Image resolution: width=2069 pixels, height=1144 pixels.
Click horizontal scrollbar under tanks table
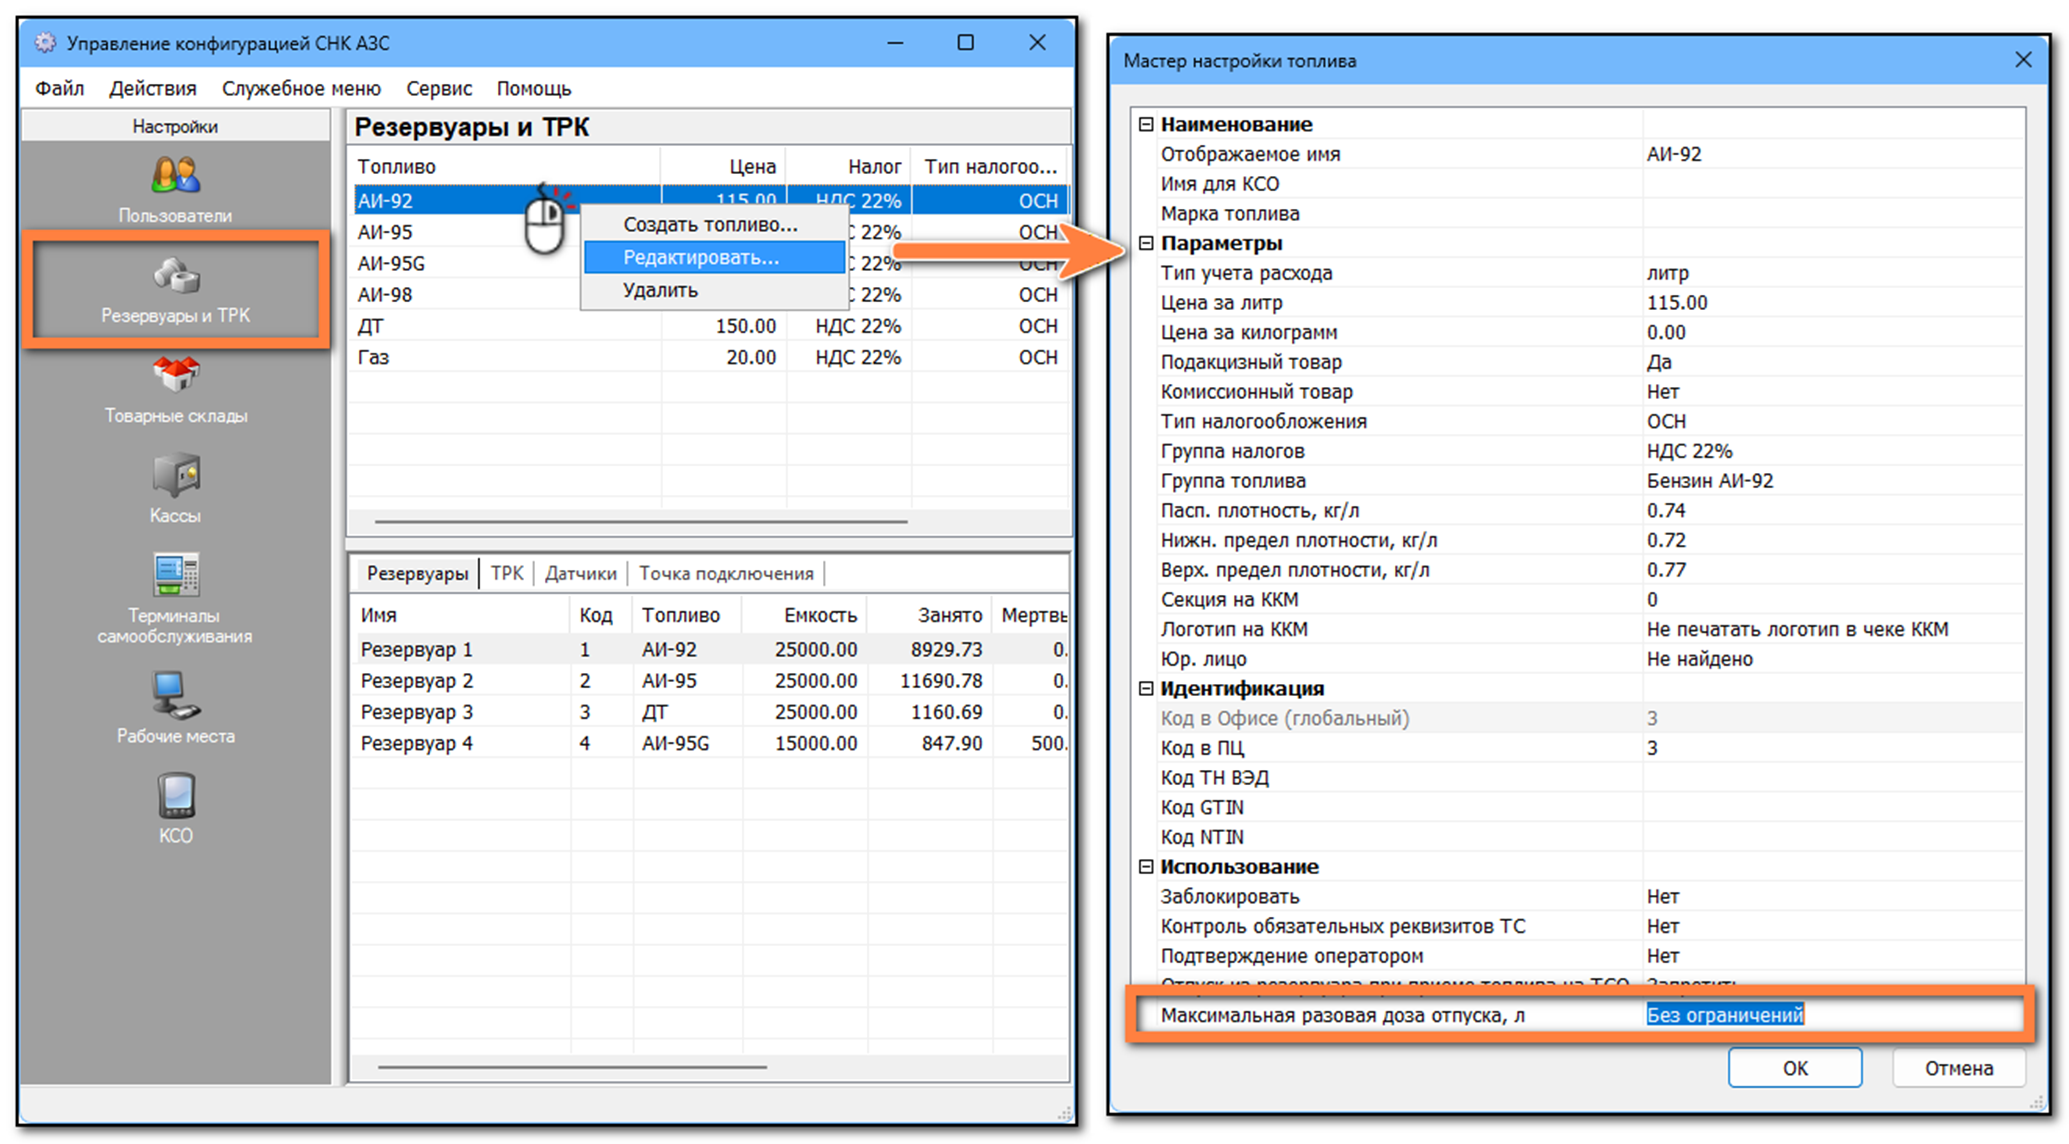click(x=572, y=1067)
